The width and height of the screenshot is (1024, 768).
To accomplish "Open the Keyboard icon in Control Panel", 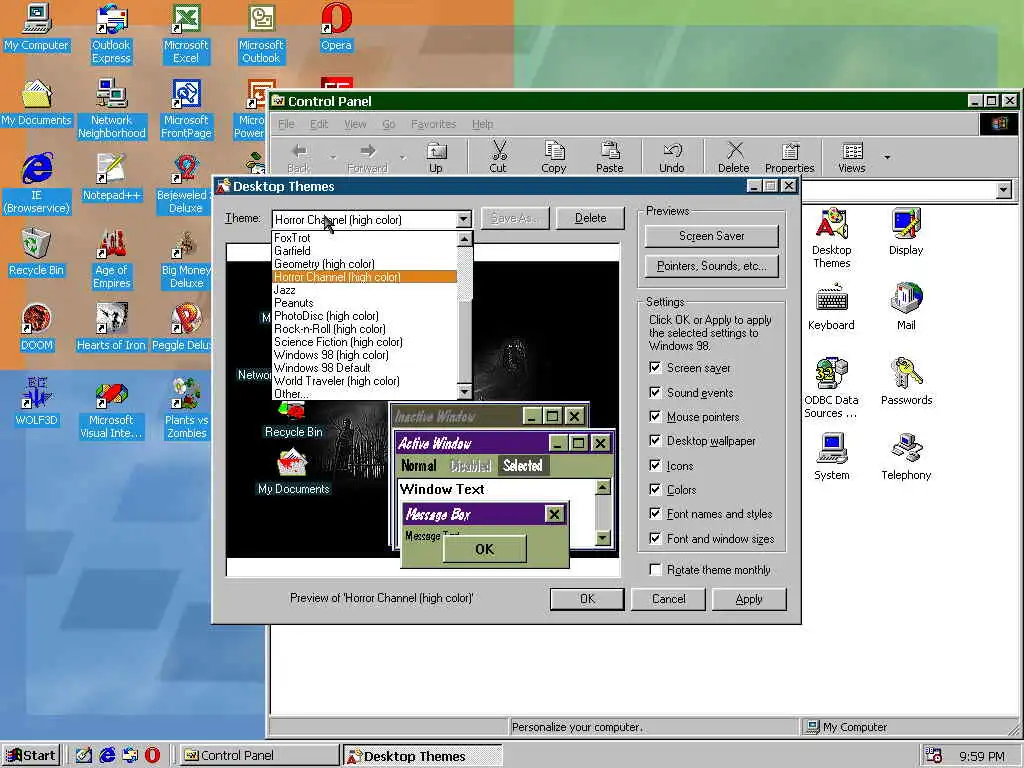I will [x=831, y=307].
